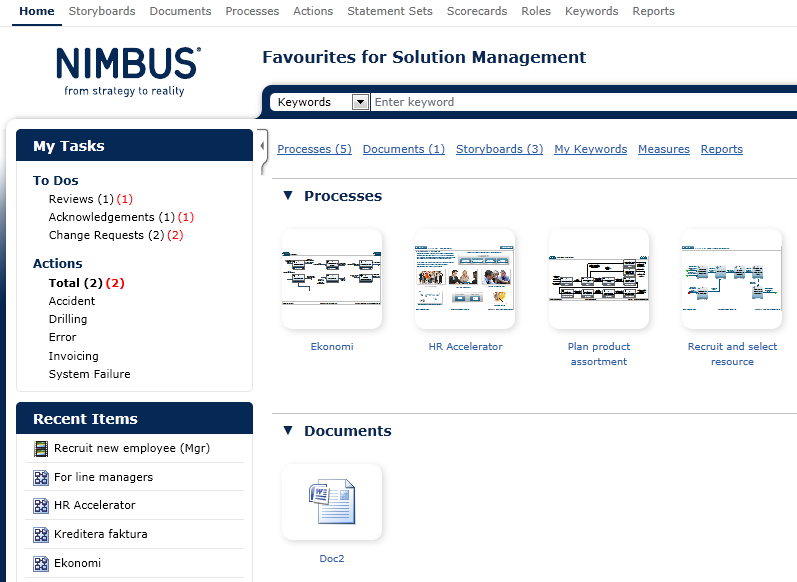Image resolution: width=797 pixels, height=582 pixels.
Task: Click the storyboard icon beside Recruit new employee (Mgr)
Action: pyautogui.click(x=41, y=448)
